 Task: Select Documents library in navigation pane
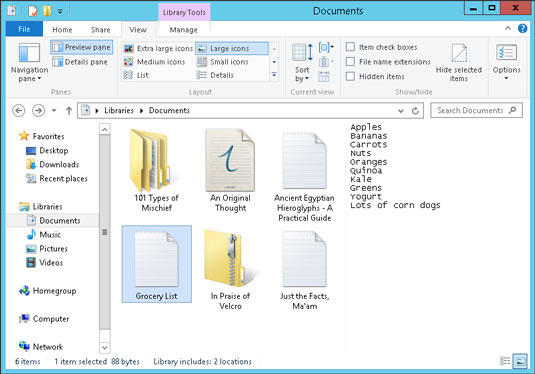point(54,220)
